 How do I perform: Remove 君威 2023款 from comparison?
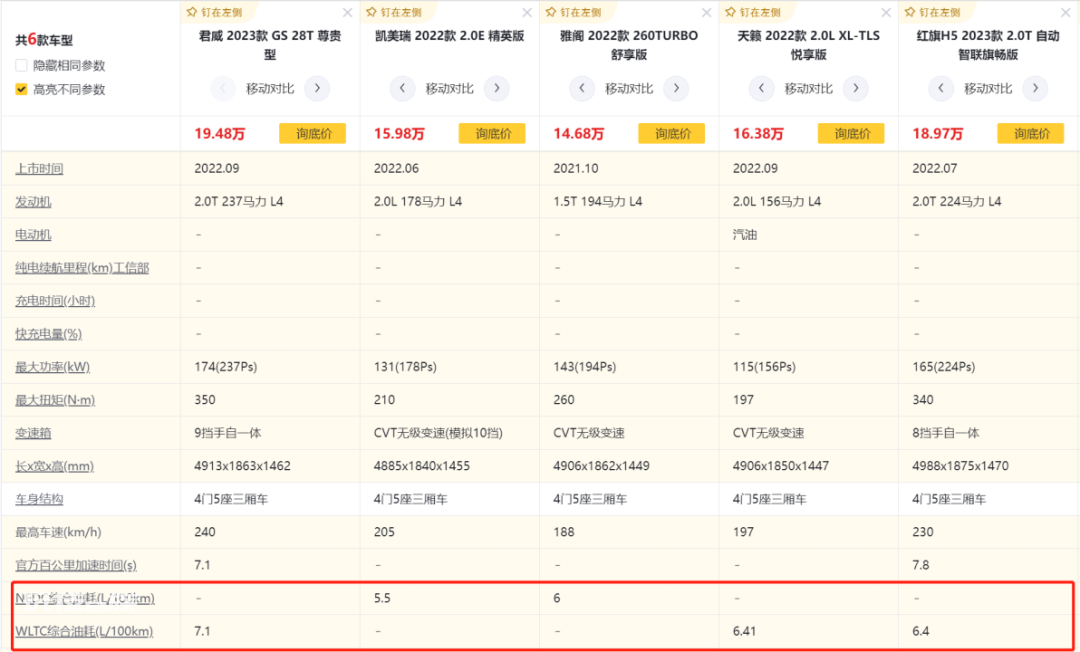[348, 12]
